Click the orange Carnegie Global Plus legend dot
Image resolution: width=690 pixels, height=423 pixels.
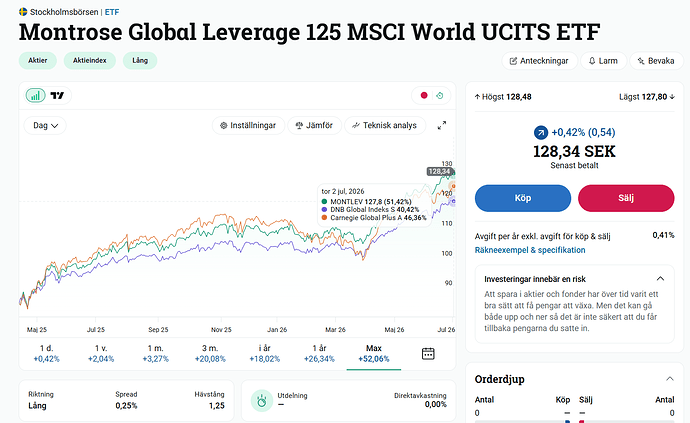pos(324,217)
